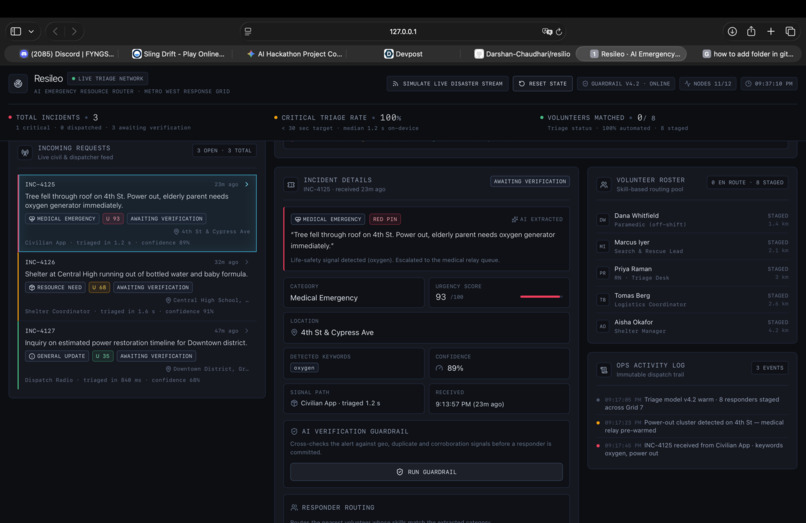Click Guardrail v4.2 Online status chip
The height and width of the screenshot is (523, 806).
coord(626,83)
